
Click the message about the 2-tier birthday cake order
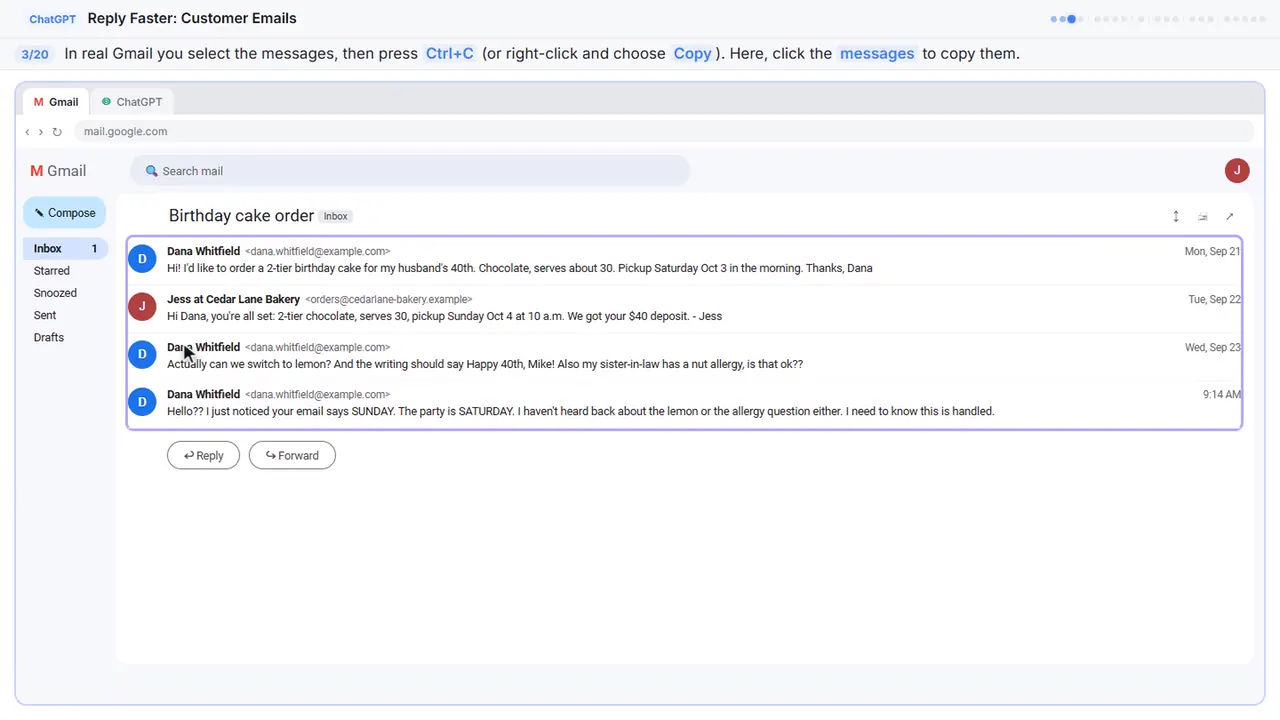point(684,259)
